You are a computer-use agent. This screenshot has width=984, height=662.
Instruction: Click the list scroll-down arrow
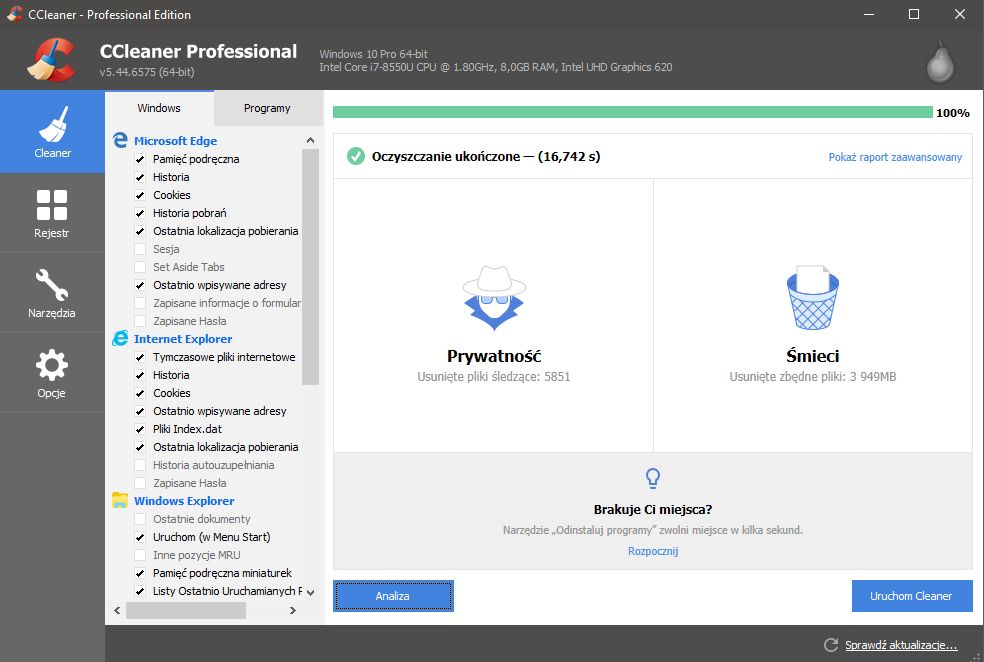[310, 592]
